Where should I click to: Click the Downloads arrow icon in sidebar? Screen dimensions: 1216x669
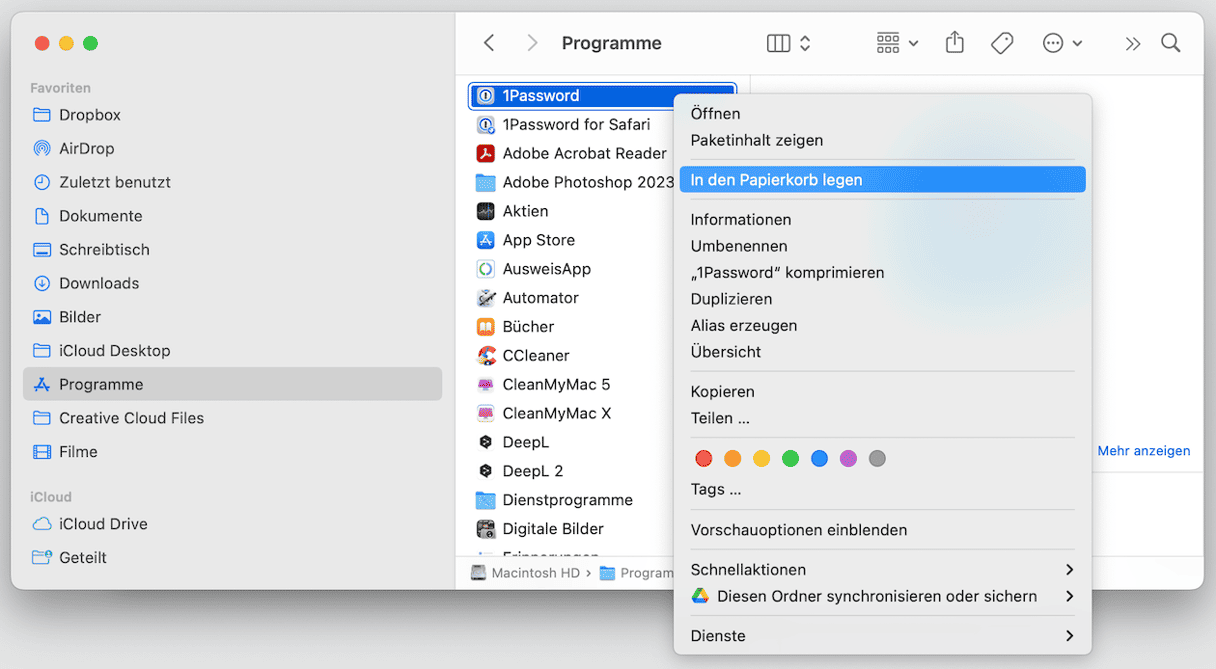point(42,283)
